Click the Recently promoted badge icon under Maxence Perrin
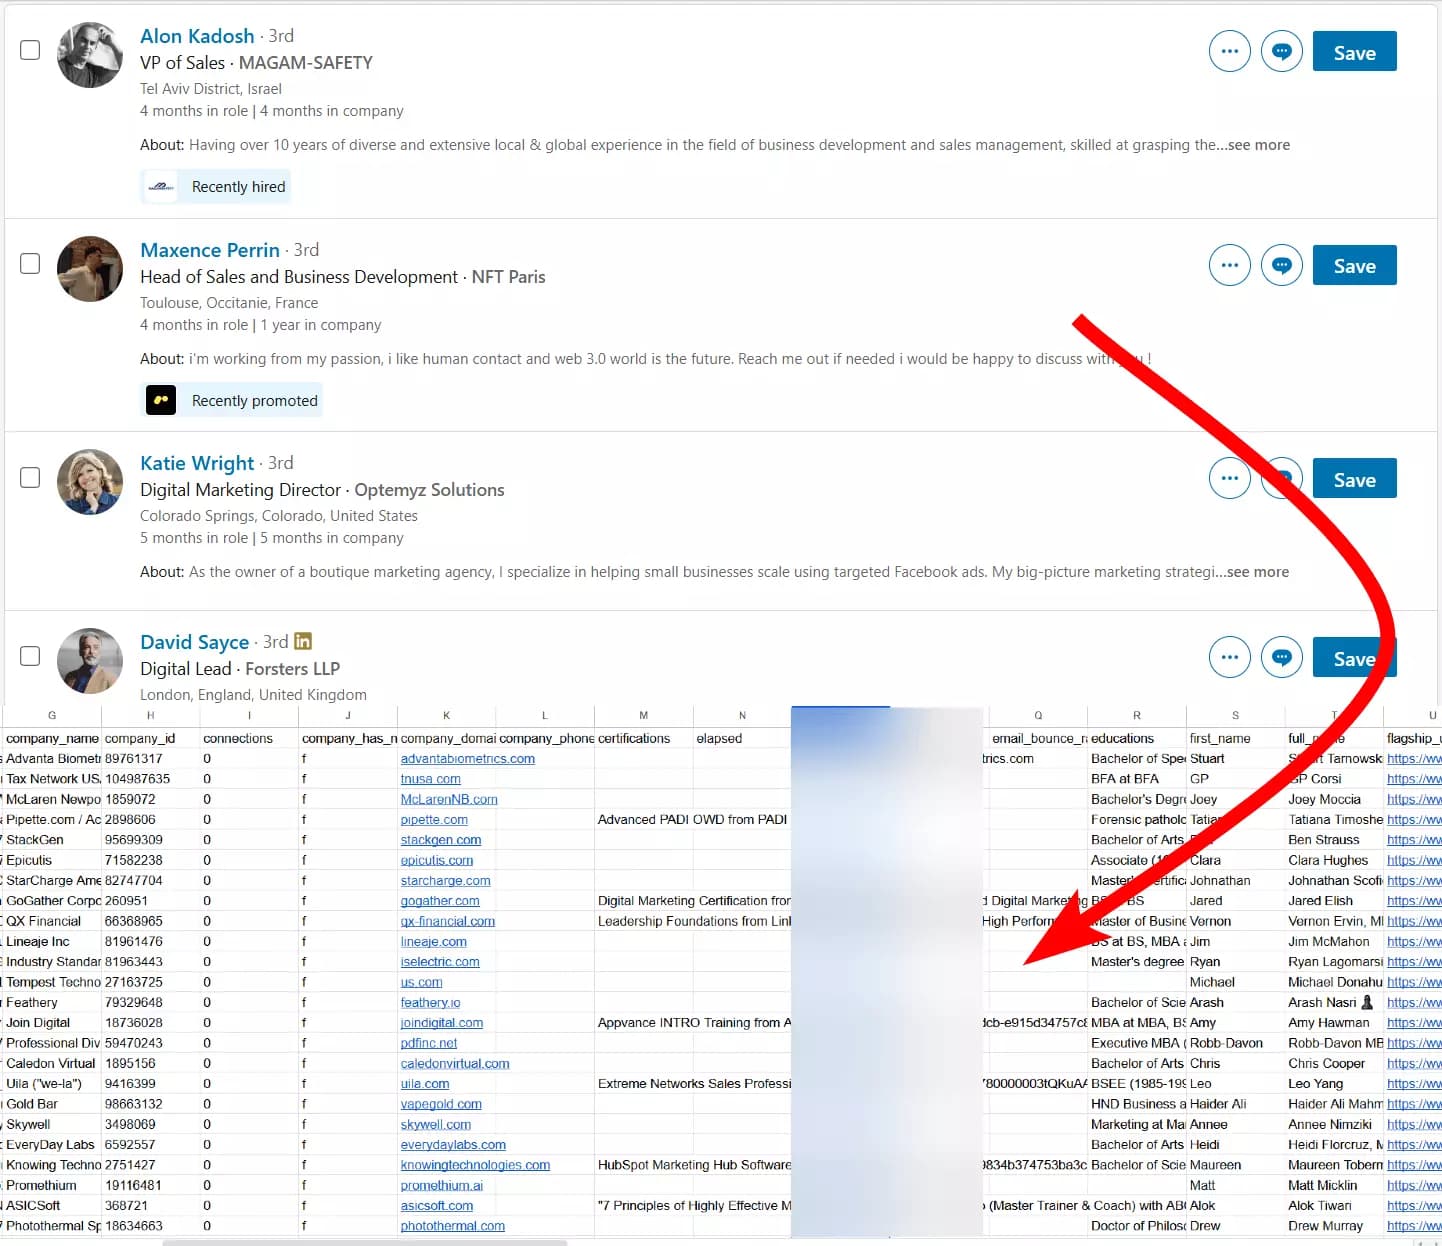 pos(160,400)
